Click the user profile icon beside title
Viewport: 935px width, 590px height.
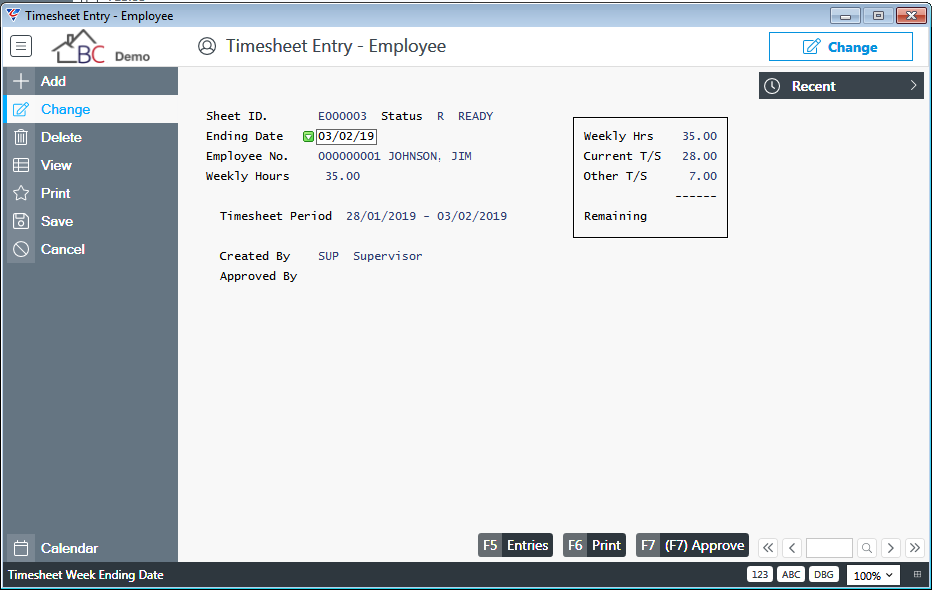coord(207,46)
